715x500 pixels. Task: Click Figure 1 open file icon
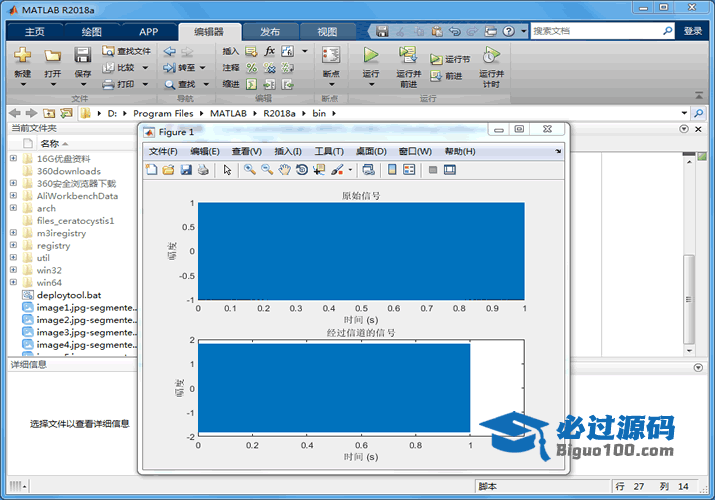click(x=168, y=170)
